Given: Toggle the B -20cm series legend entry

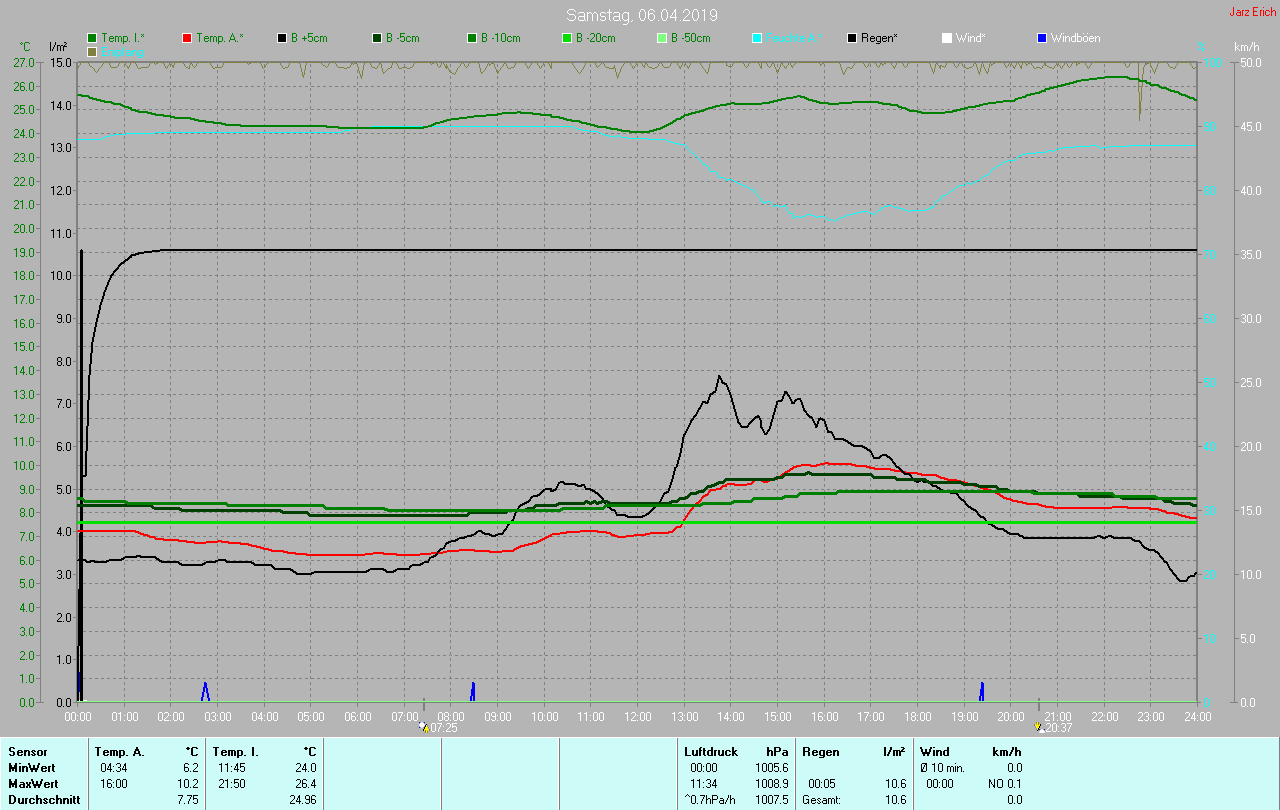Looking at the screenshot, I should click(x=595, y=38).
